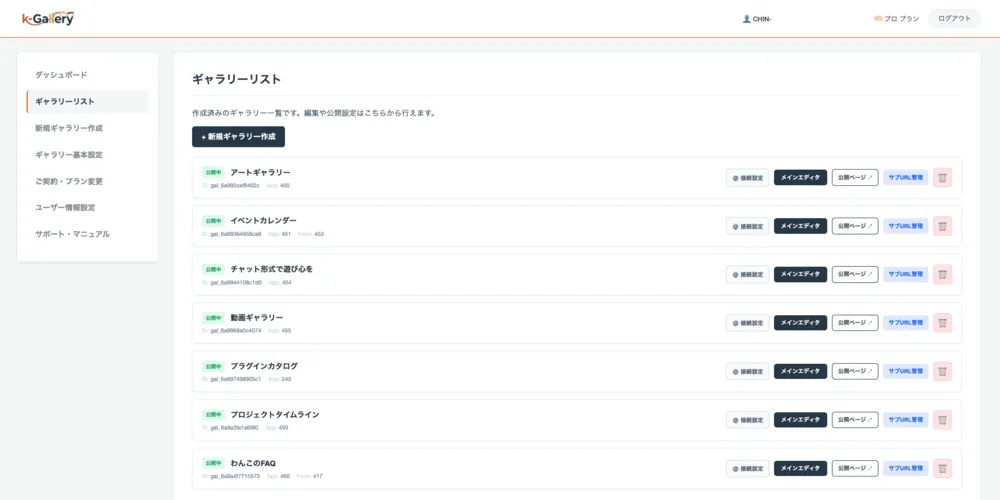Click the チャット形式で遊び心を gallery title
This screenshot has width=1000, height=500.
[x=272, y=269]
